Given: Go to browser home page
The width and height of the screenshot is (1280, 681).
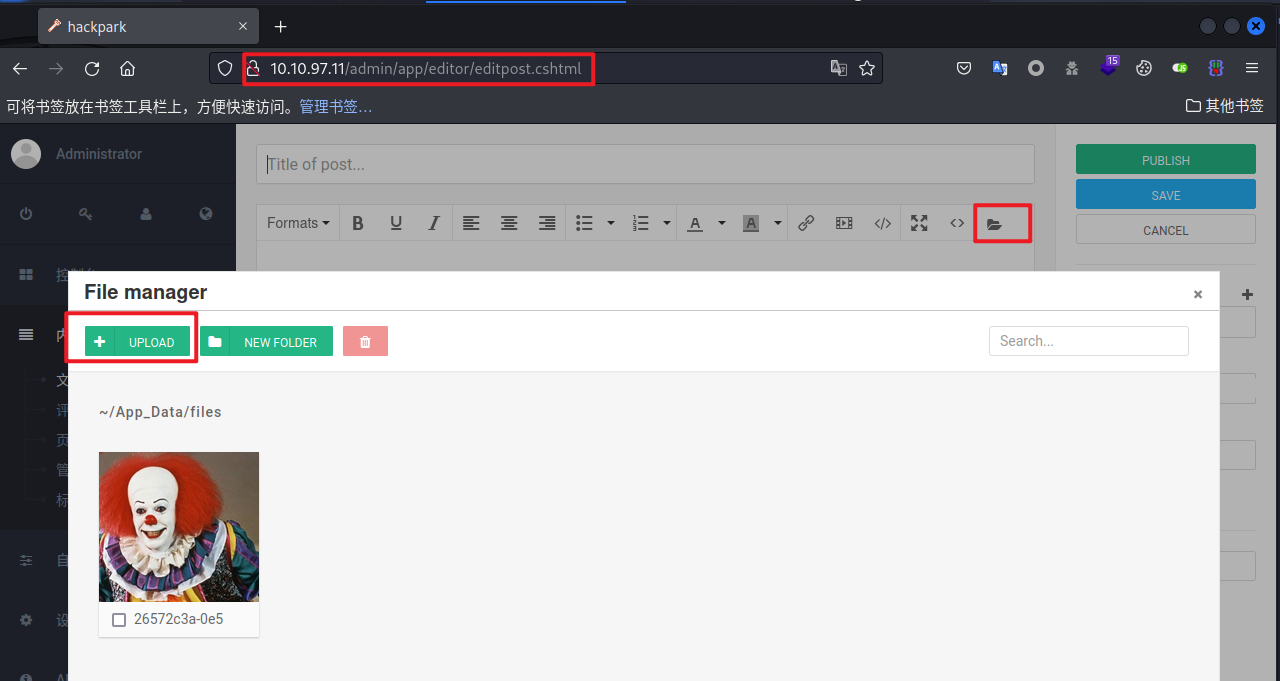Looking at the screenshot, I should [127, 69].
